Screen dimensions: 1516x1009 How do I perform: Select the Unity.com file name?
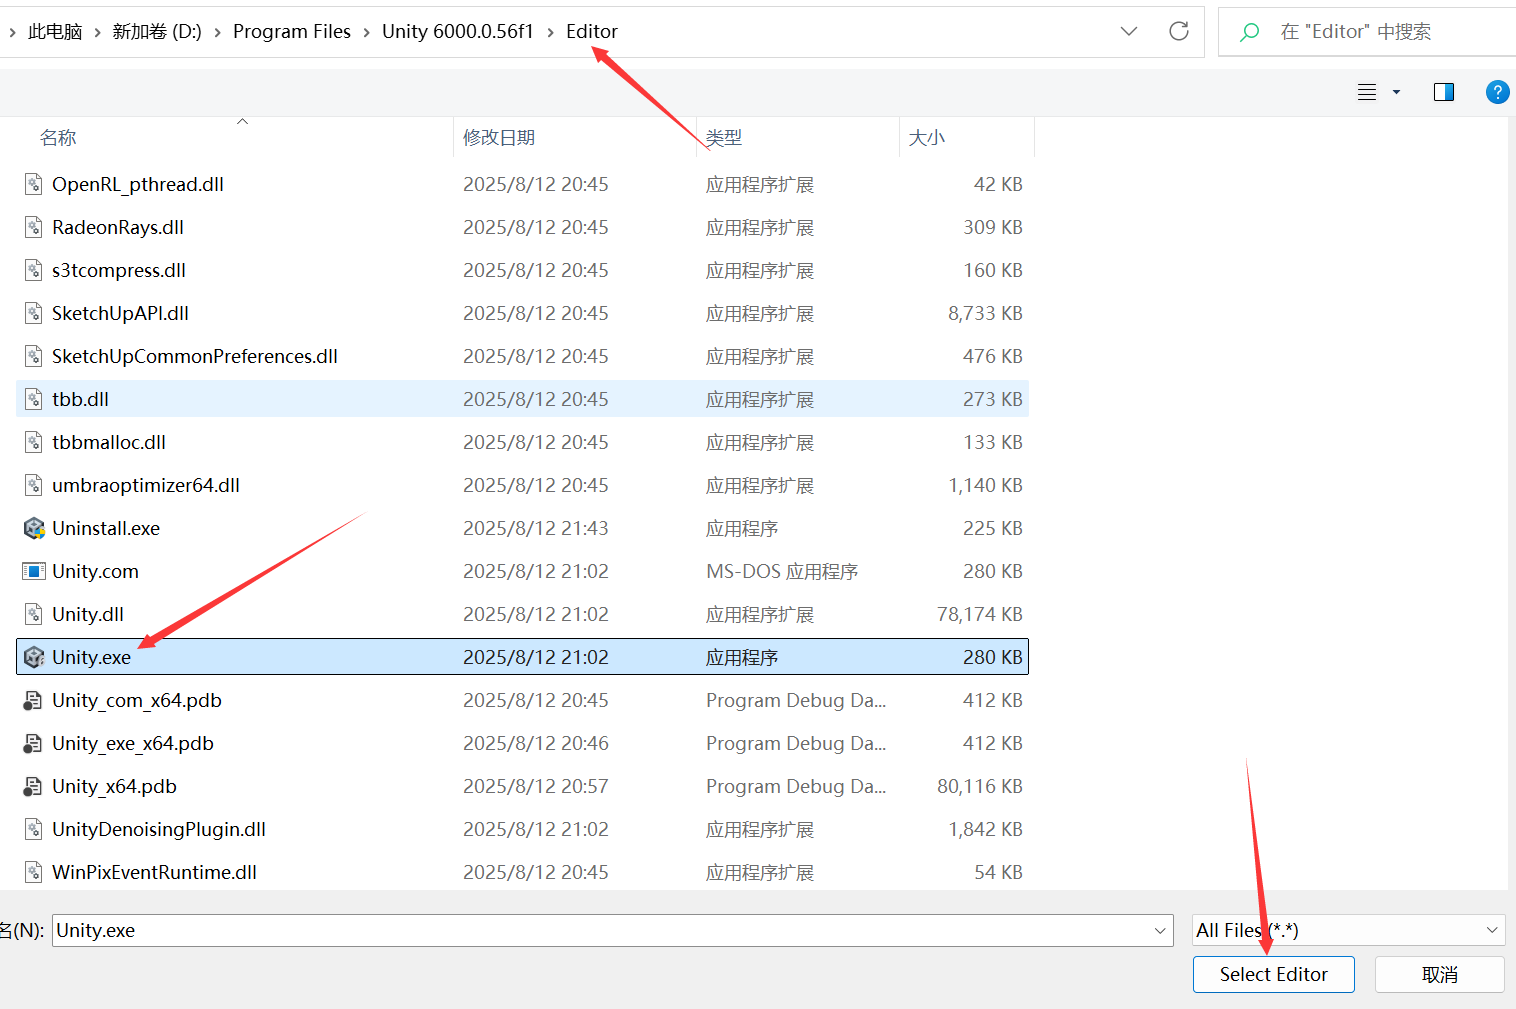point(95,571)
